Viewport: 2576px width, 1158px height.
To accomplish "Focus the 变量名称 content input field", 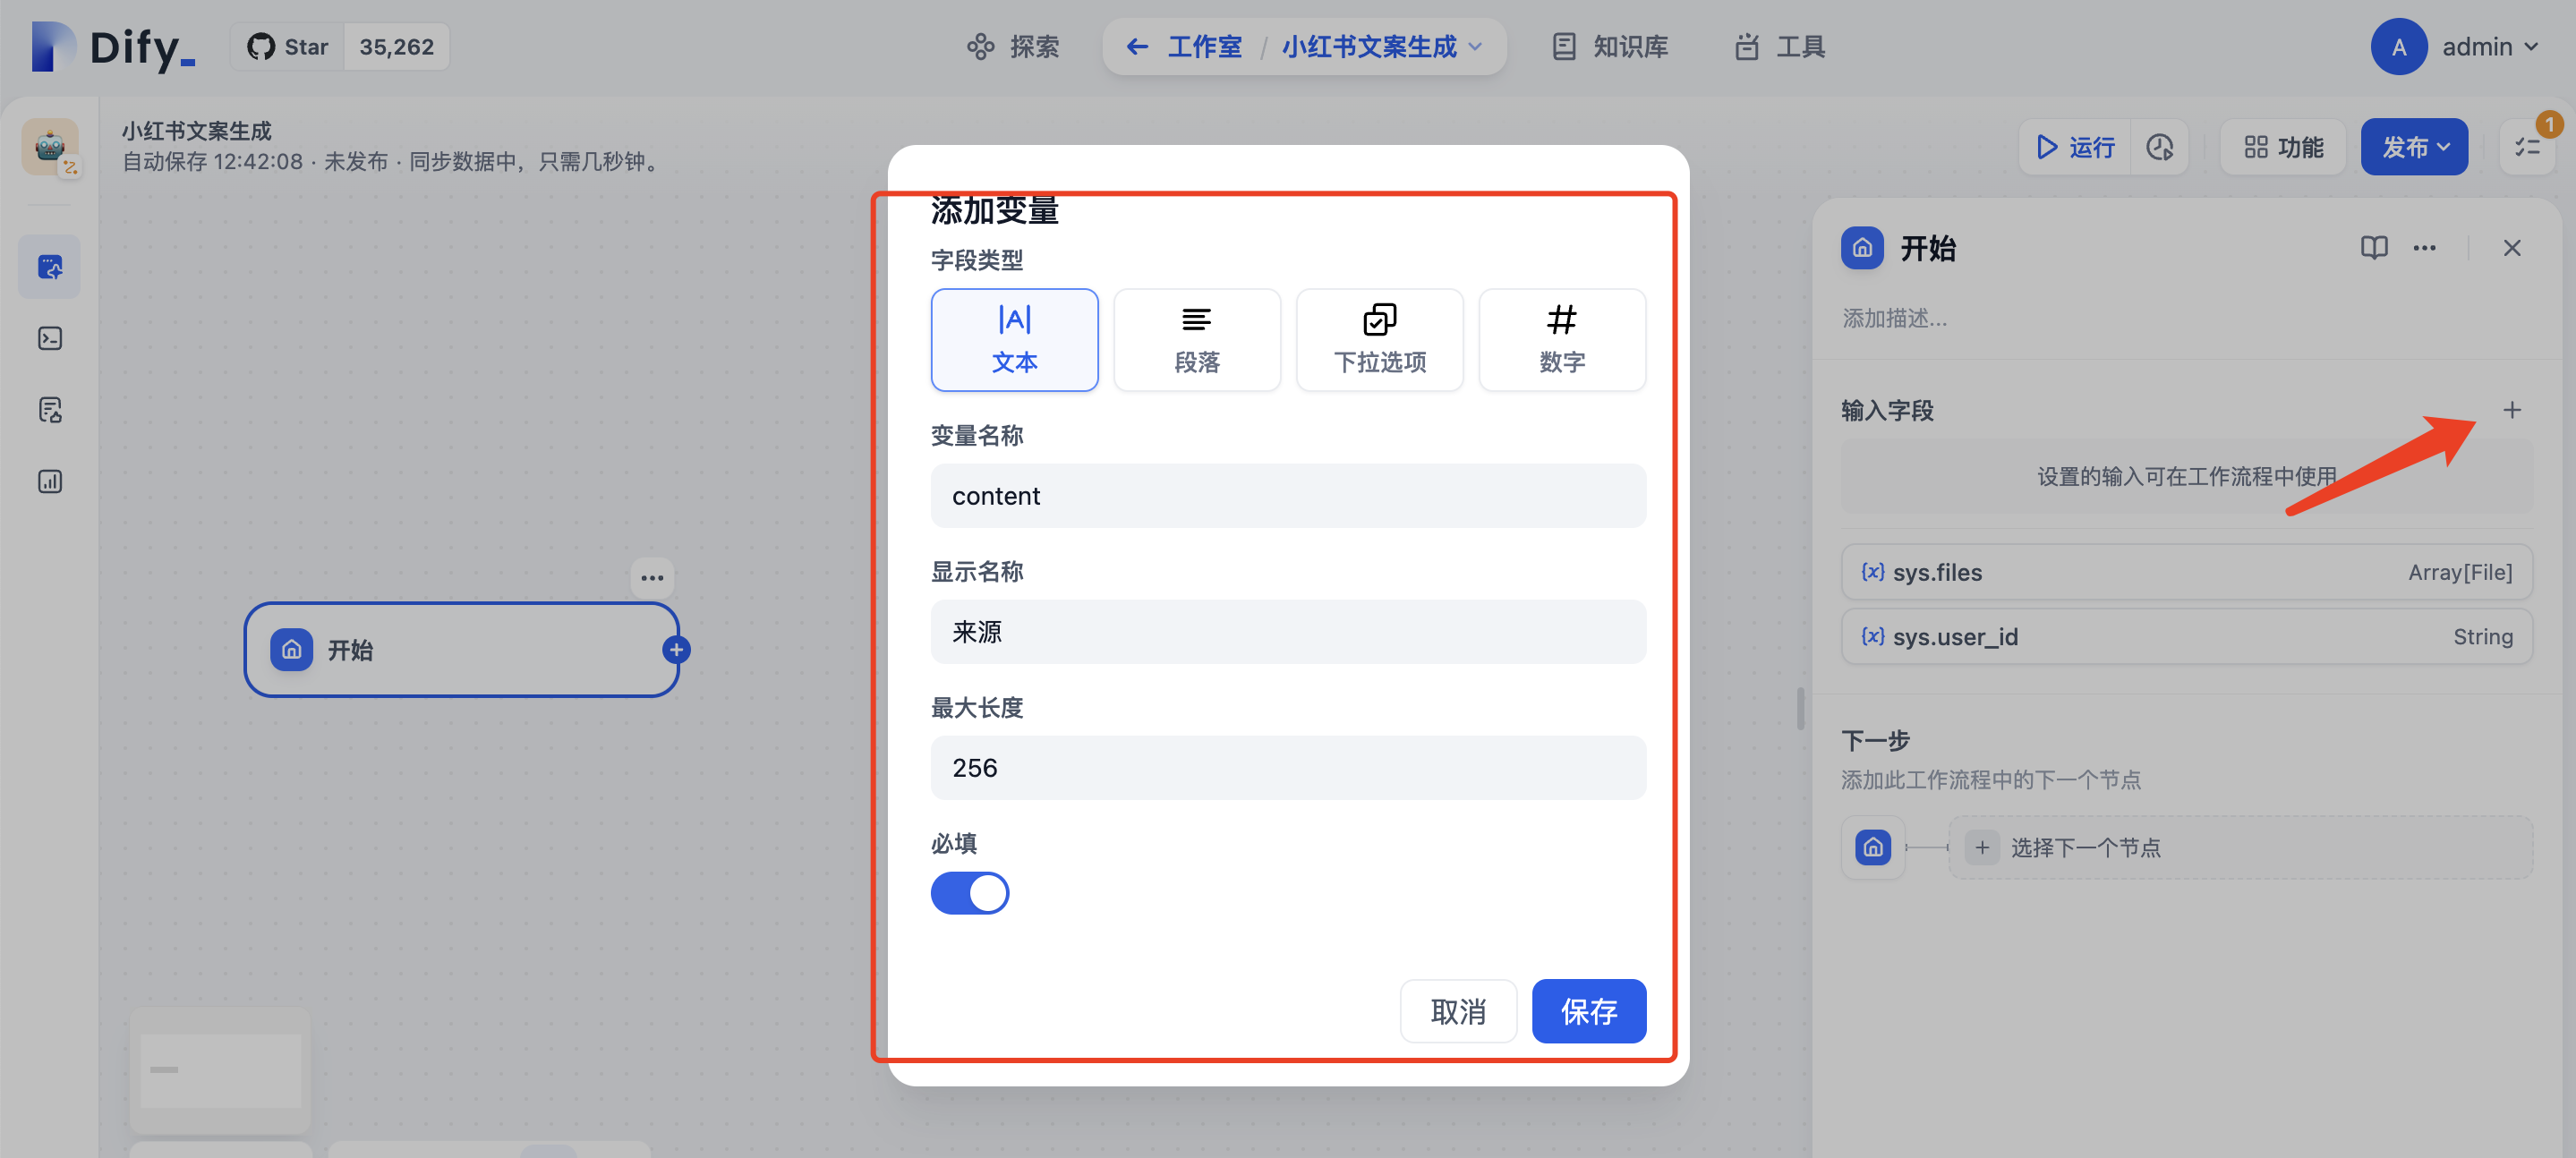I will click(1287, 496).
